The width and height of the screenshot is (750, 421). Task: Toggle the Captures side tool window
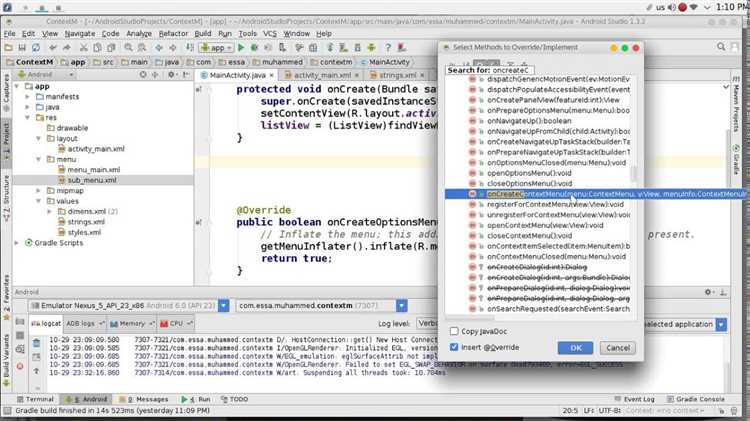click(6, 92)
